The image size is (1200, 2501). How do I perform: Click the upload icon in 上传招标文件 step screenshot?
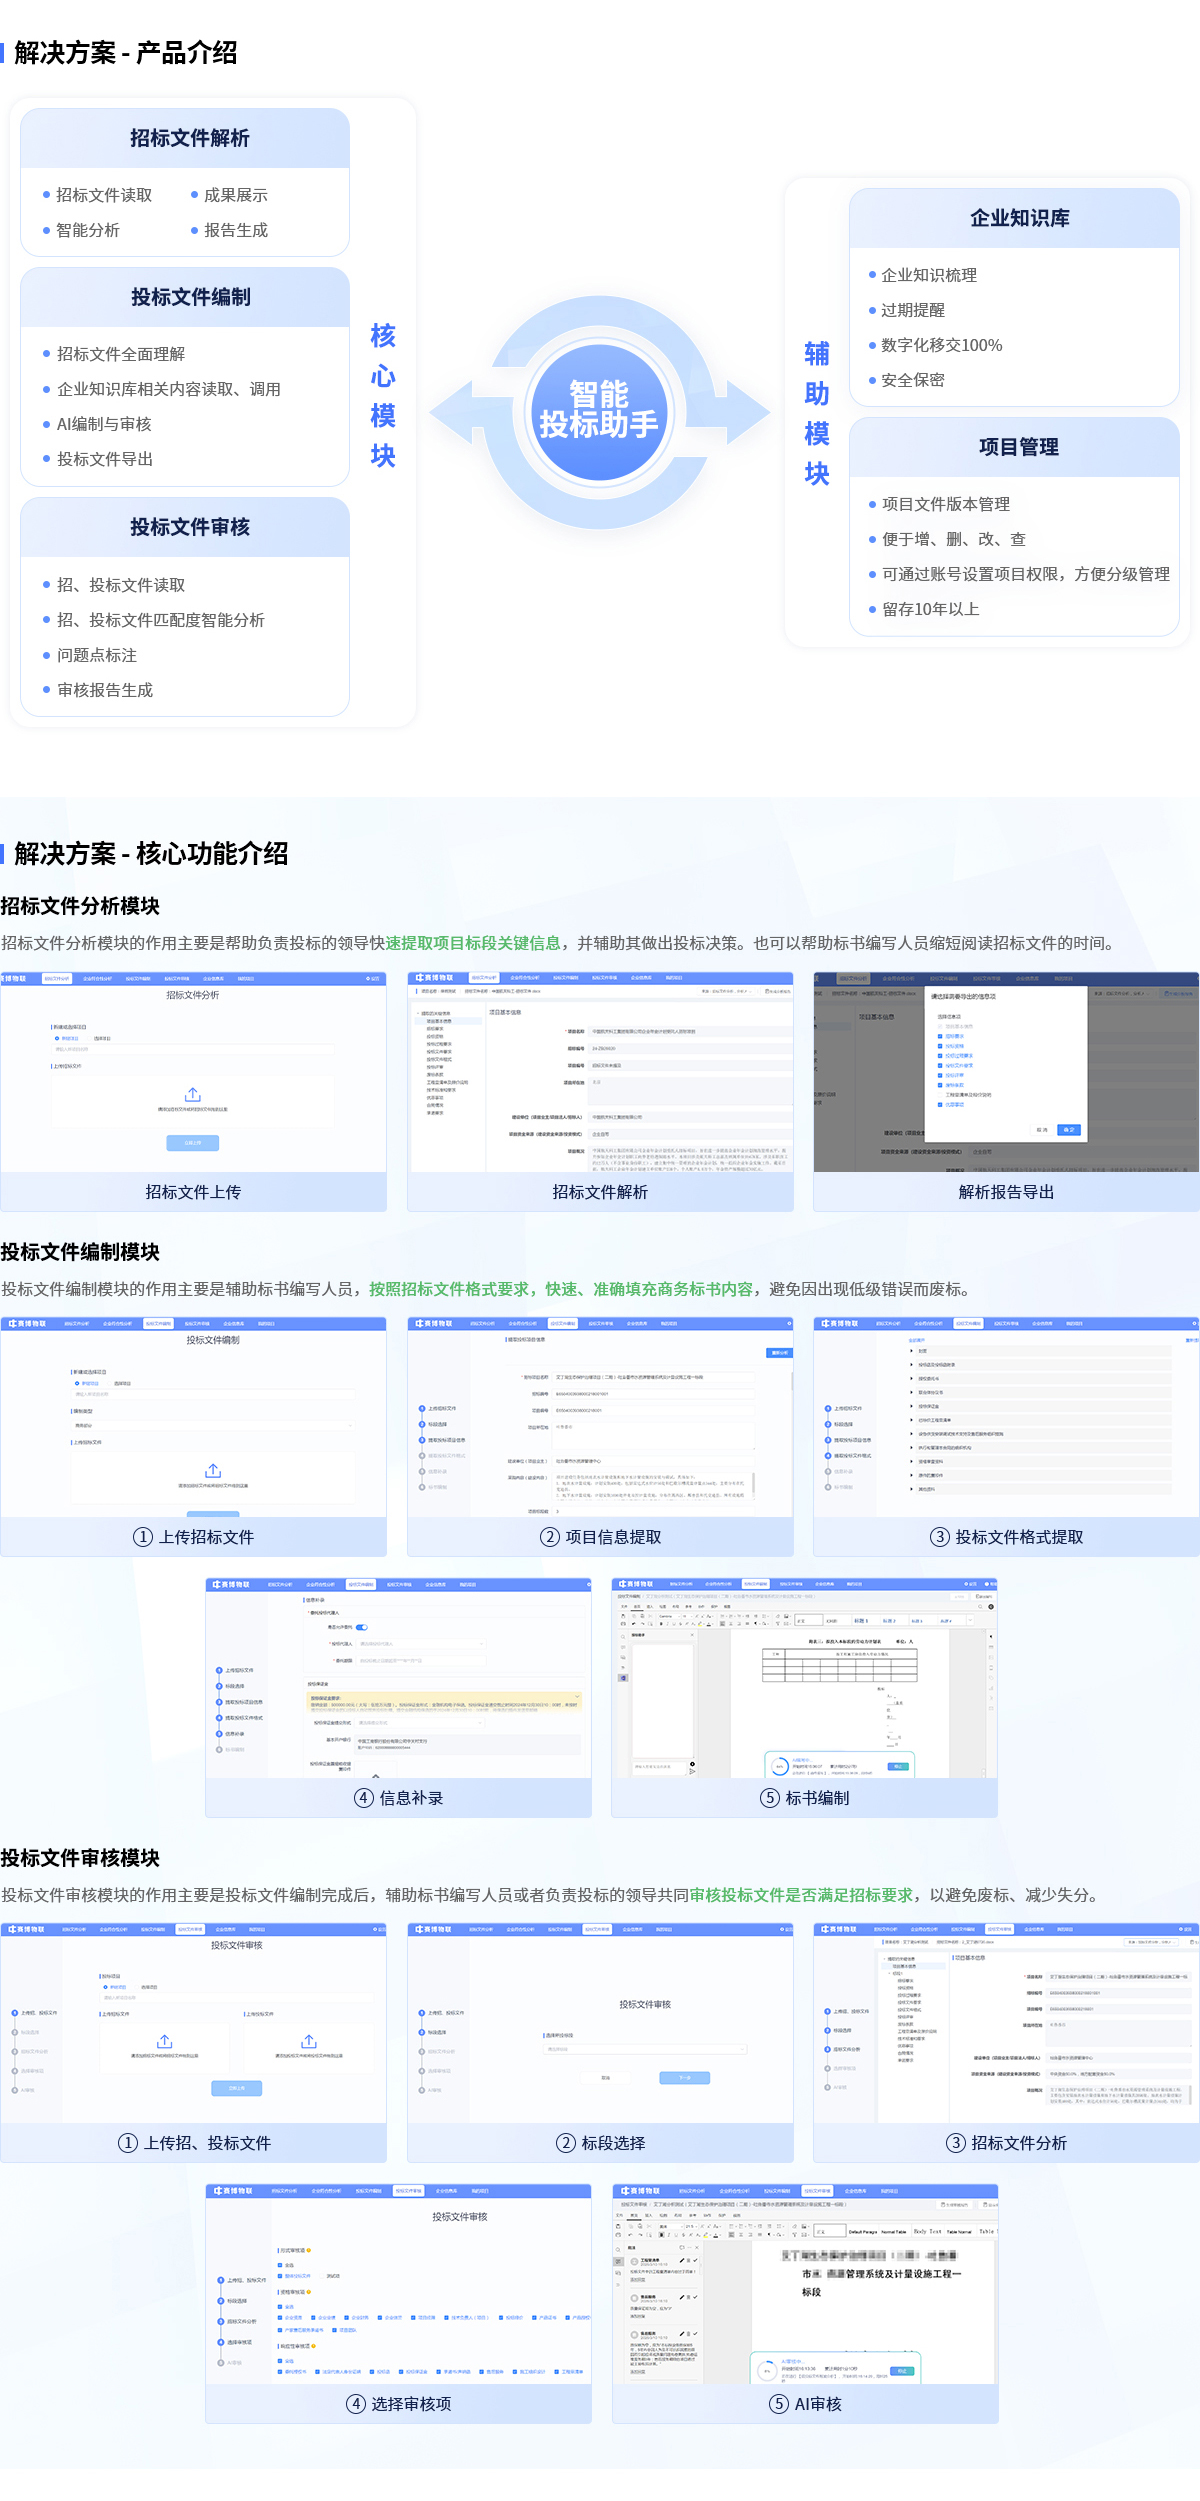pos(213,1470)
